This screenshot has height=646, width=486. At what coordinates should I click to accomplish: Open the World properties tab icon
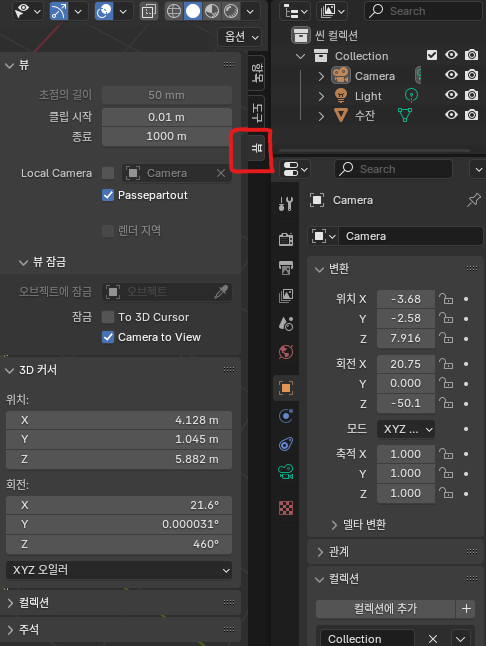point(285,352)
